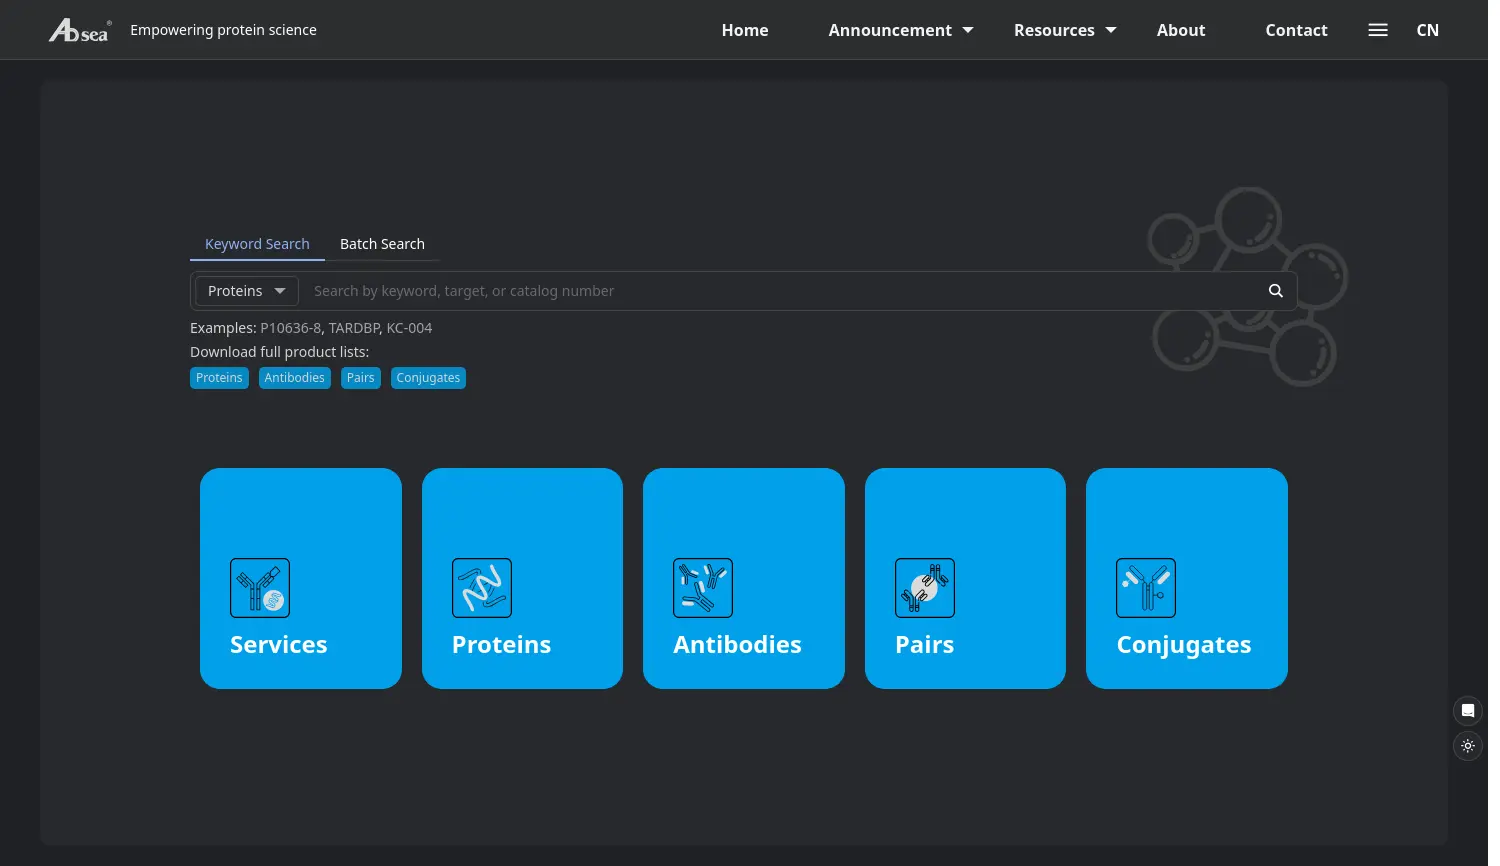Screen dimensions: 1500x866
Task: Download the Antibodies product list
Action: click(294, 378)
